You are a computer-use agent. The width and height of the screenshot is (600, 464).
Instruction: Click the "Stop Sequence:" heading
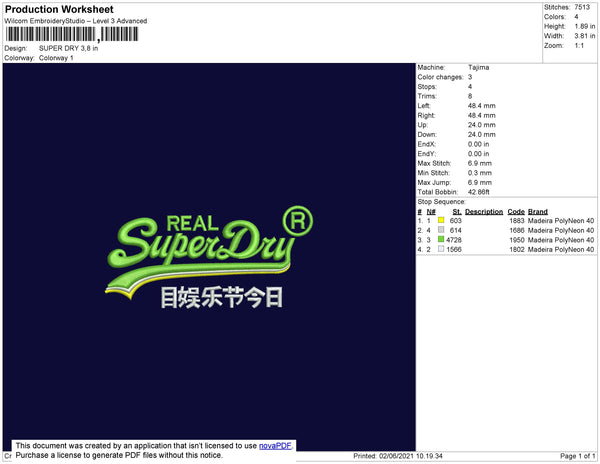pyautogui.click(x=441, y=202)
